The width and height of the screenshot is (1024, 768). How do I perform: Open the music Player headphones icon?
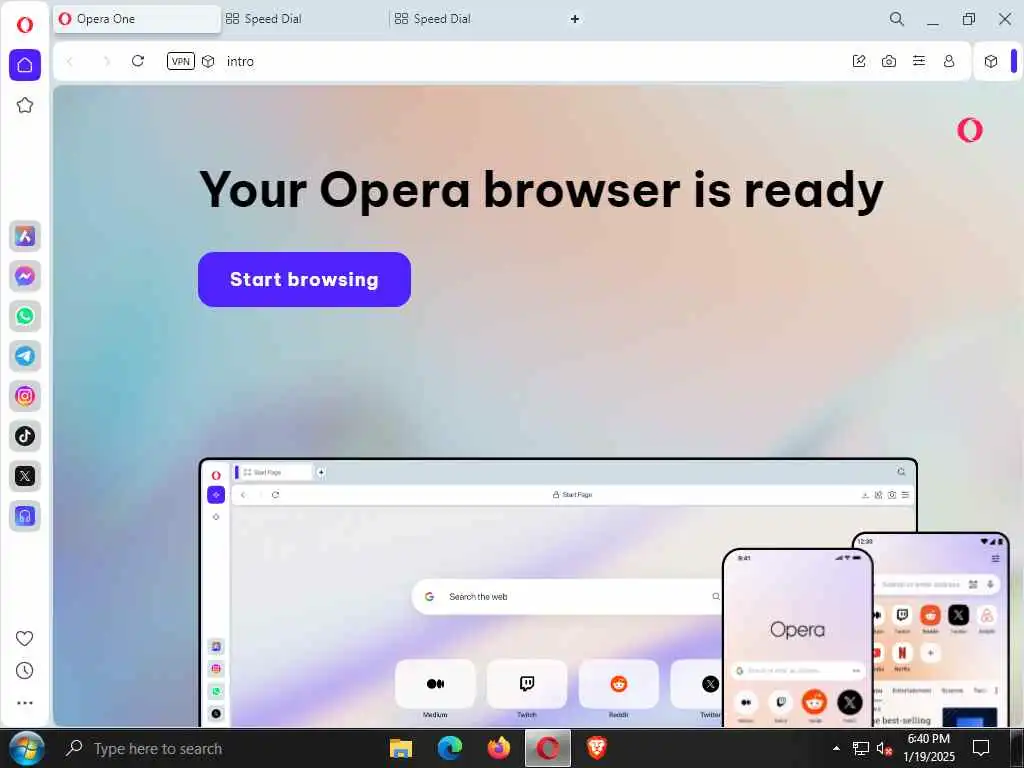pyautogui.click(x=25, y=516)
